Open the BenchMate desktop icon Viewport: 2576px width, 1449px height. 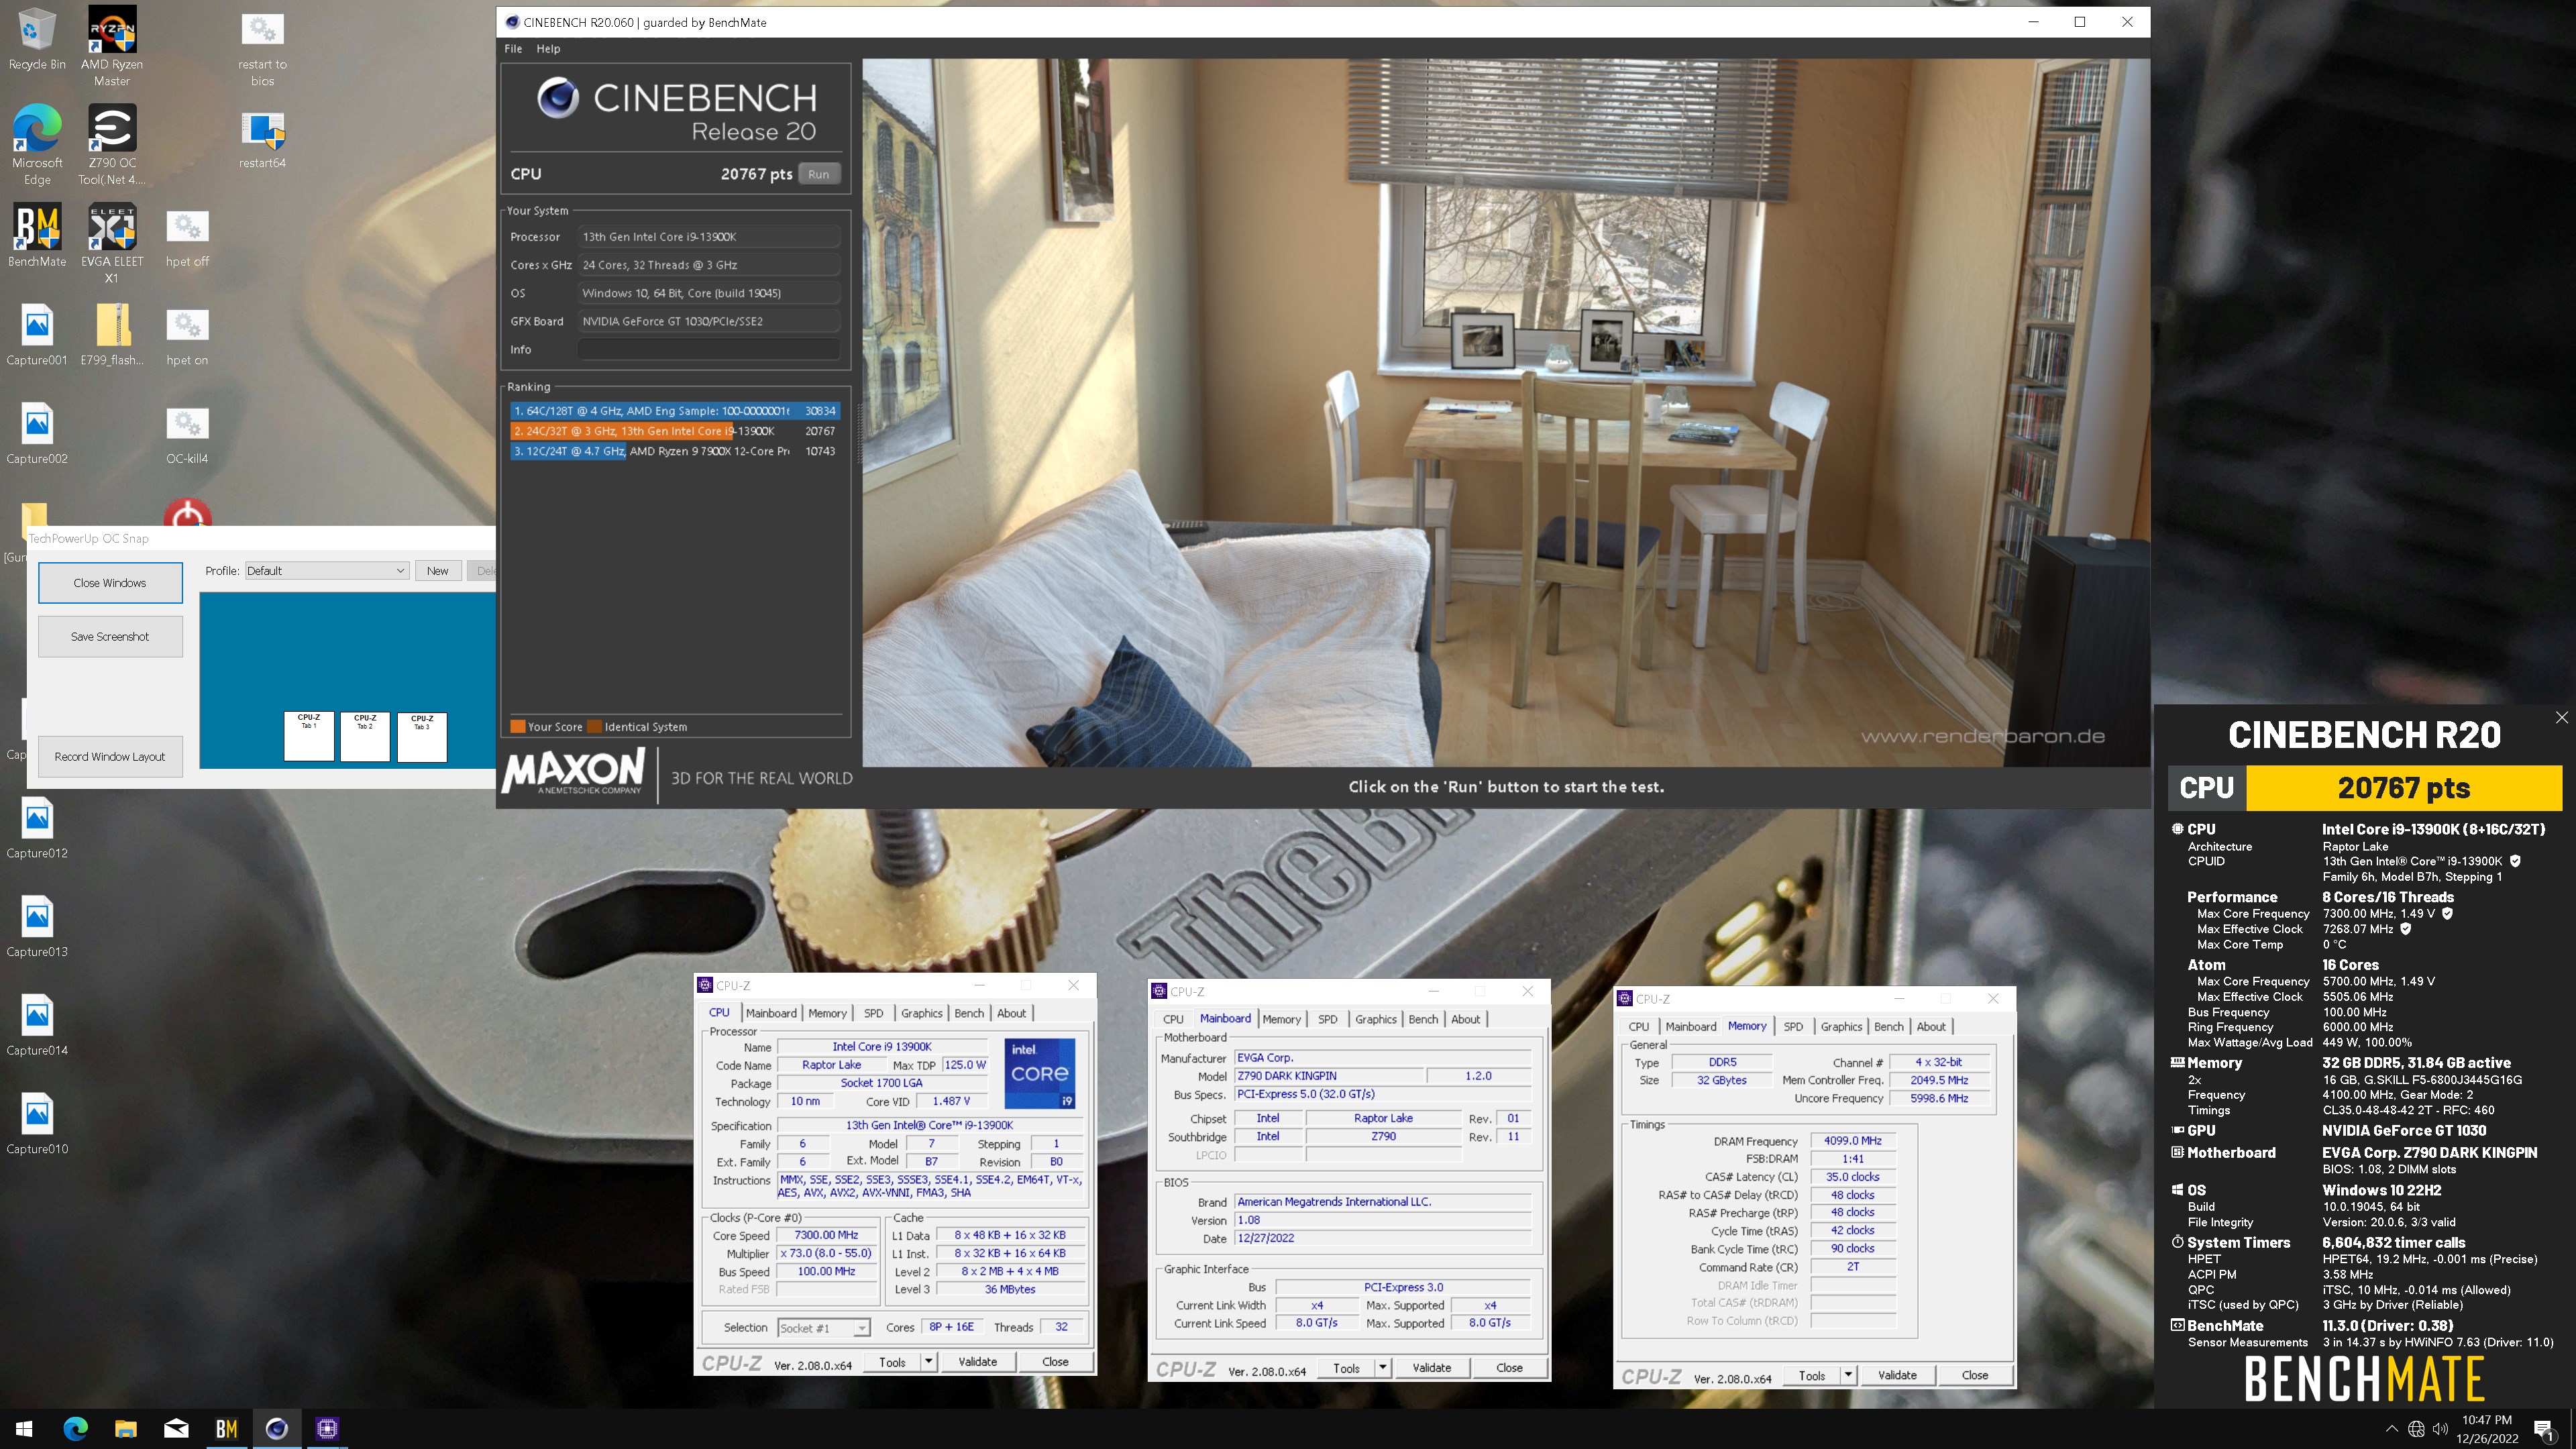point(37,236)
